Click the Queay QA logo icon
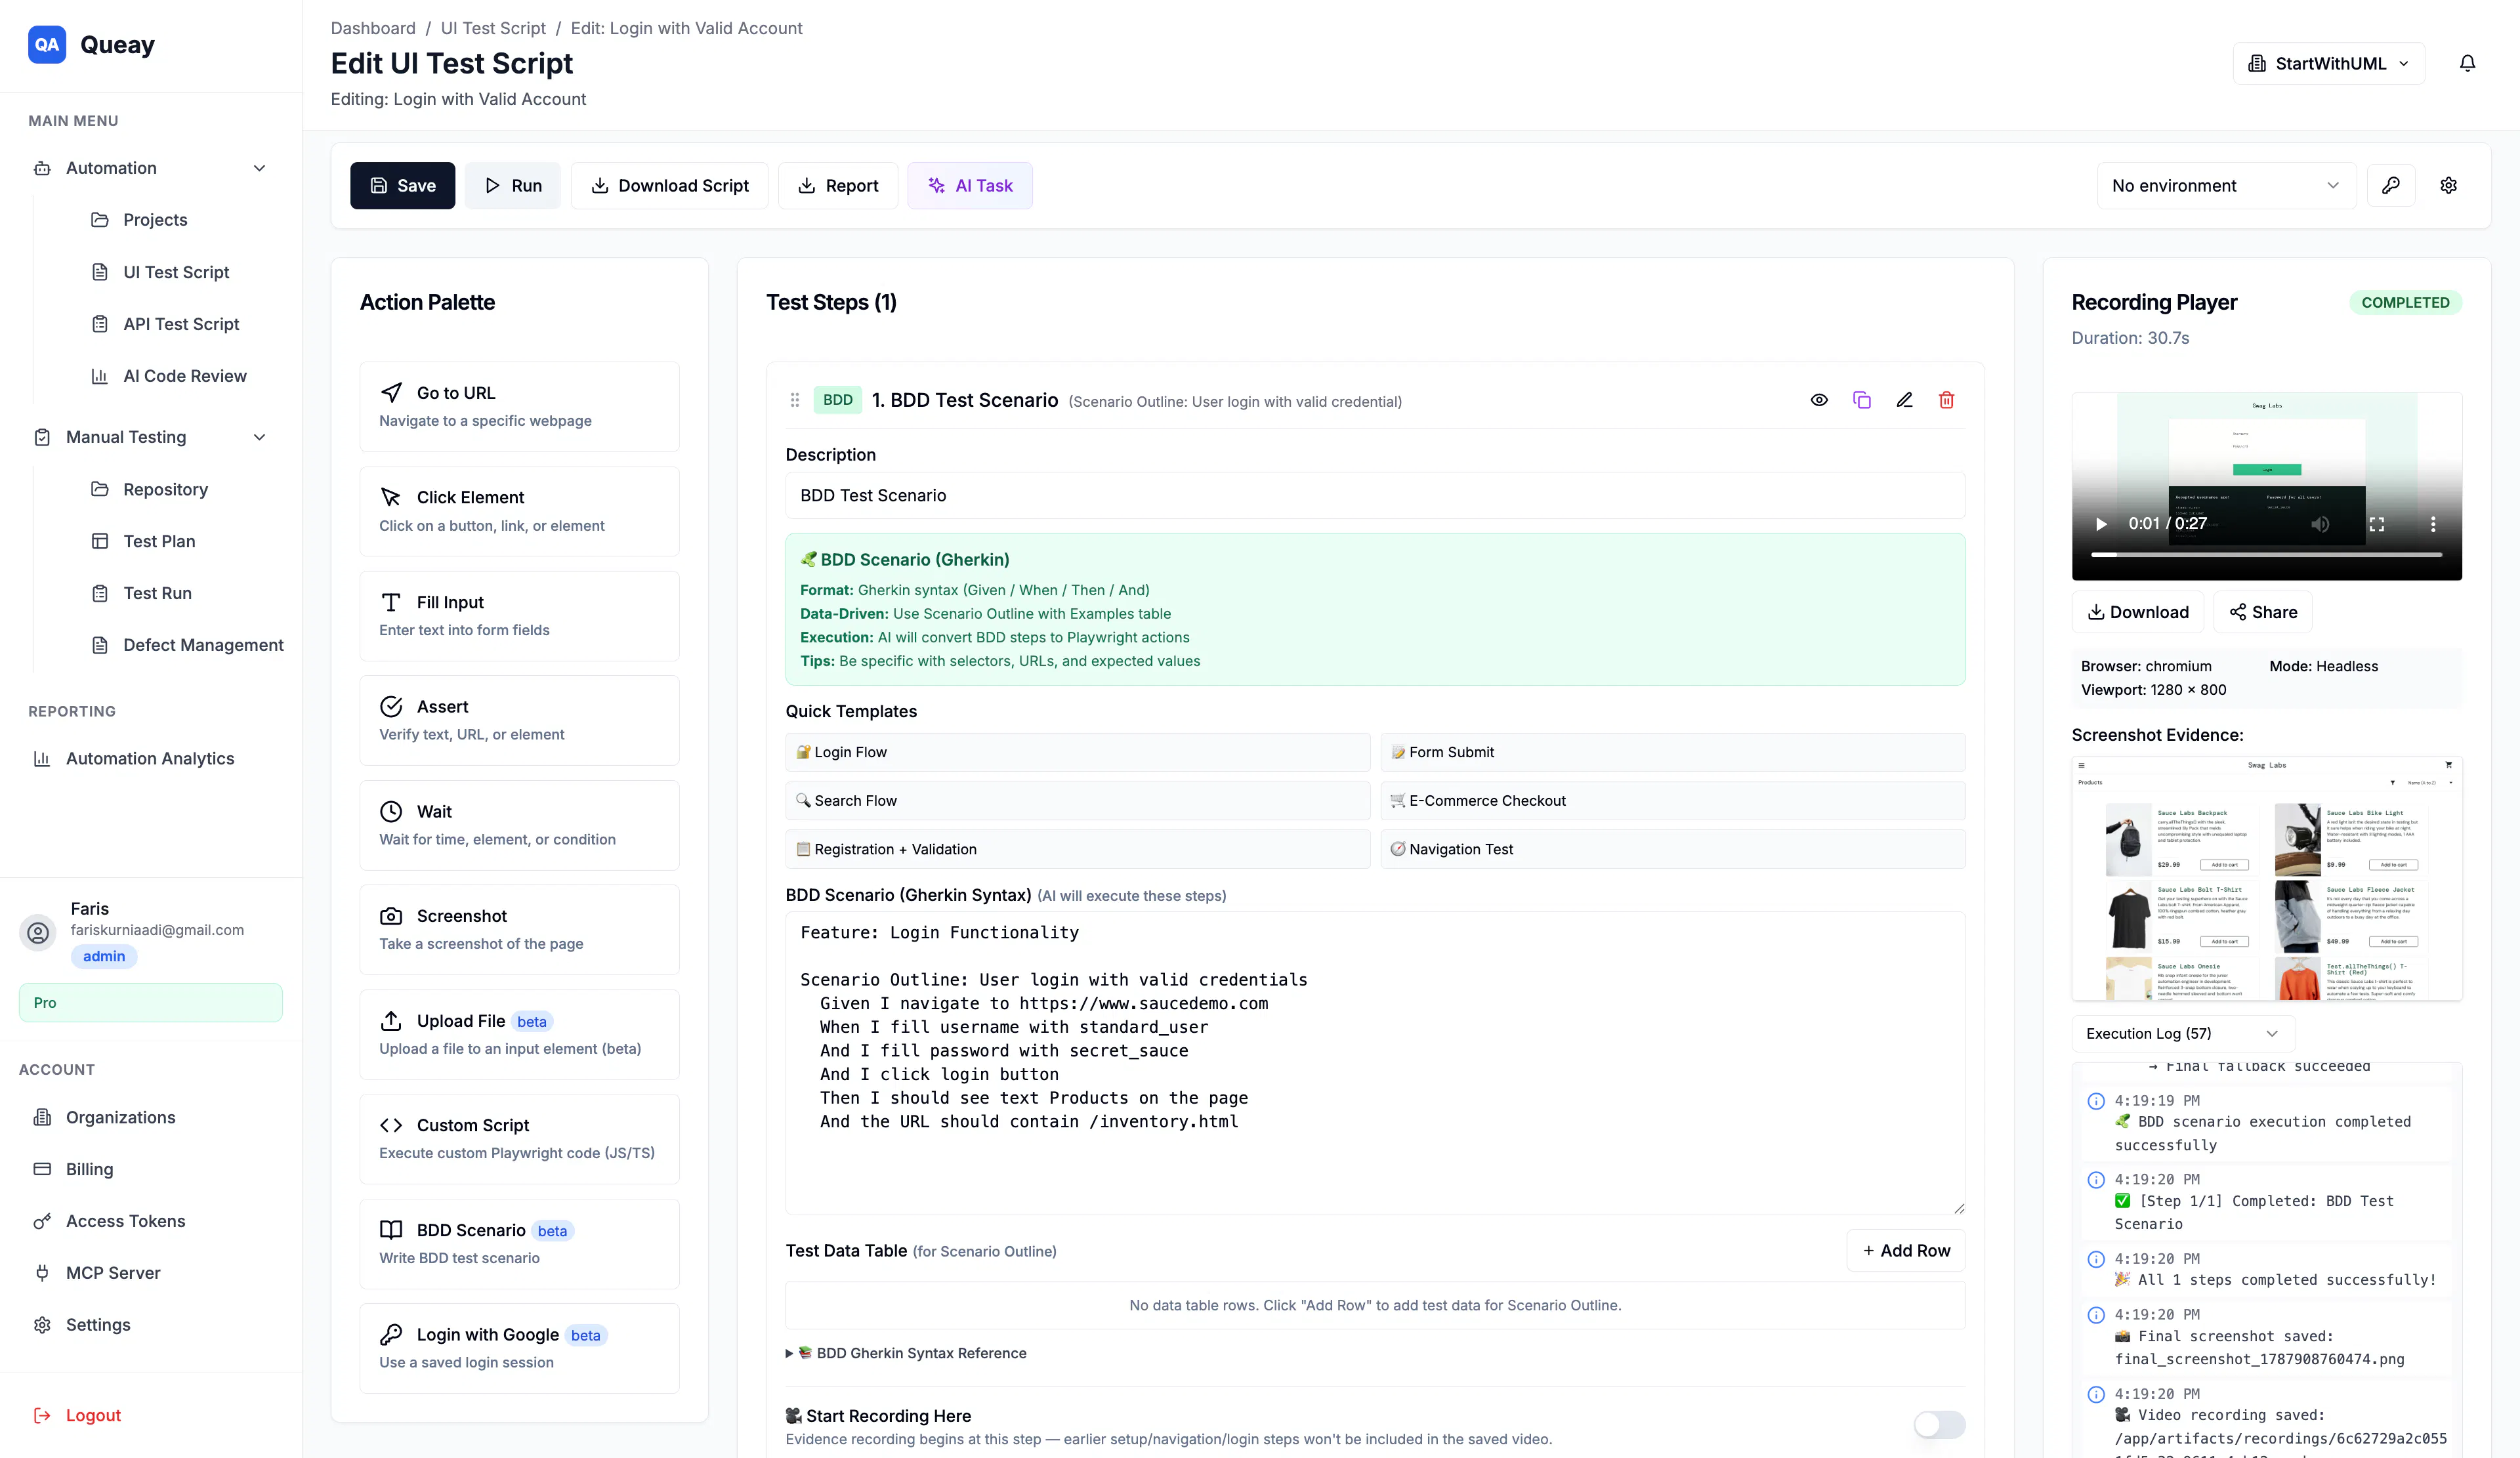This screenshot has height=1458, width=2520. tap(47, 44)
